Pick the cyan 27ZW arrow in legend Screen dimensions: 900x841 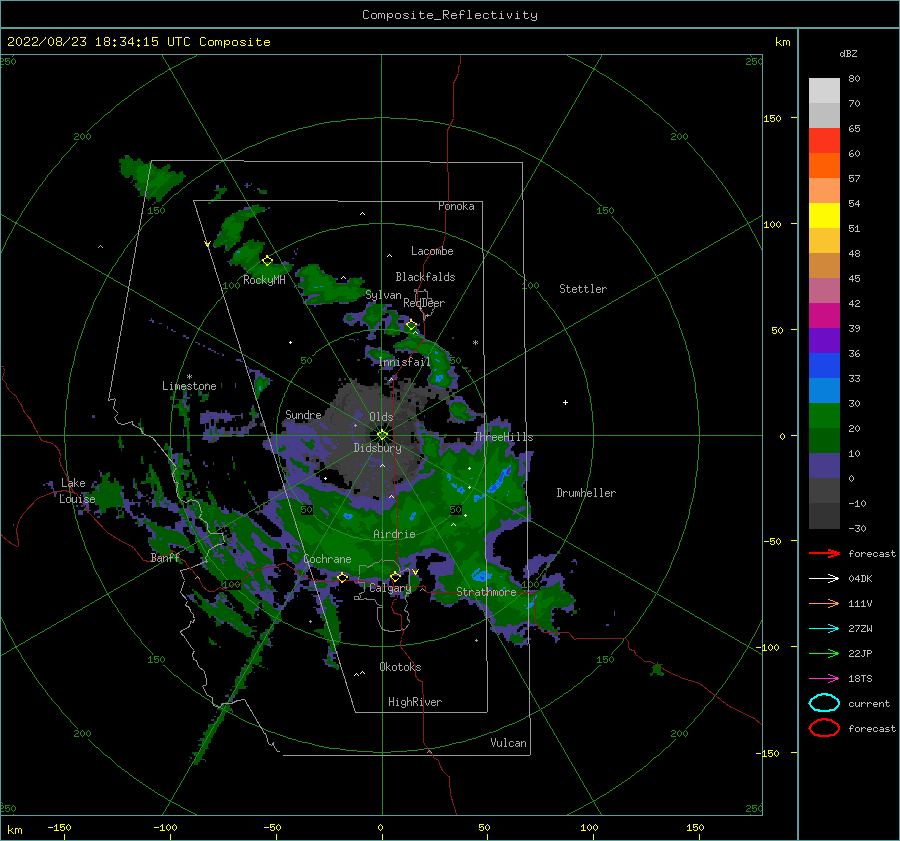click(824, 629)
